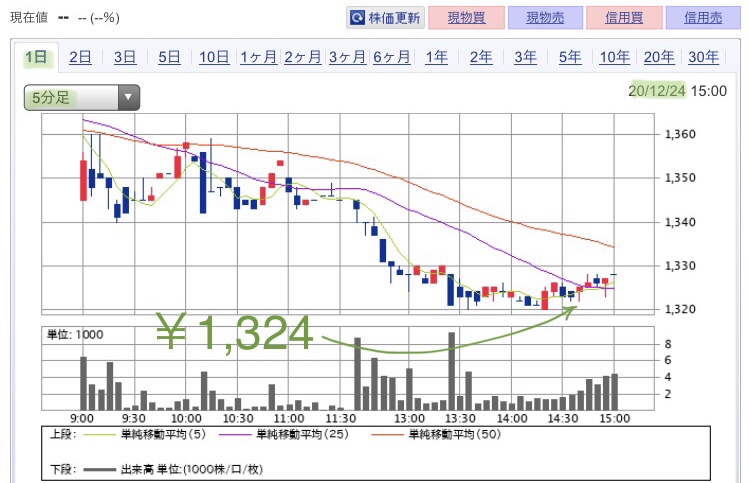Show the 1ヶ月 chart period
Image resolution: width=749 pixels, height=483 pixels.
[258, 57]
